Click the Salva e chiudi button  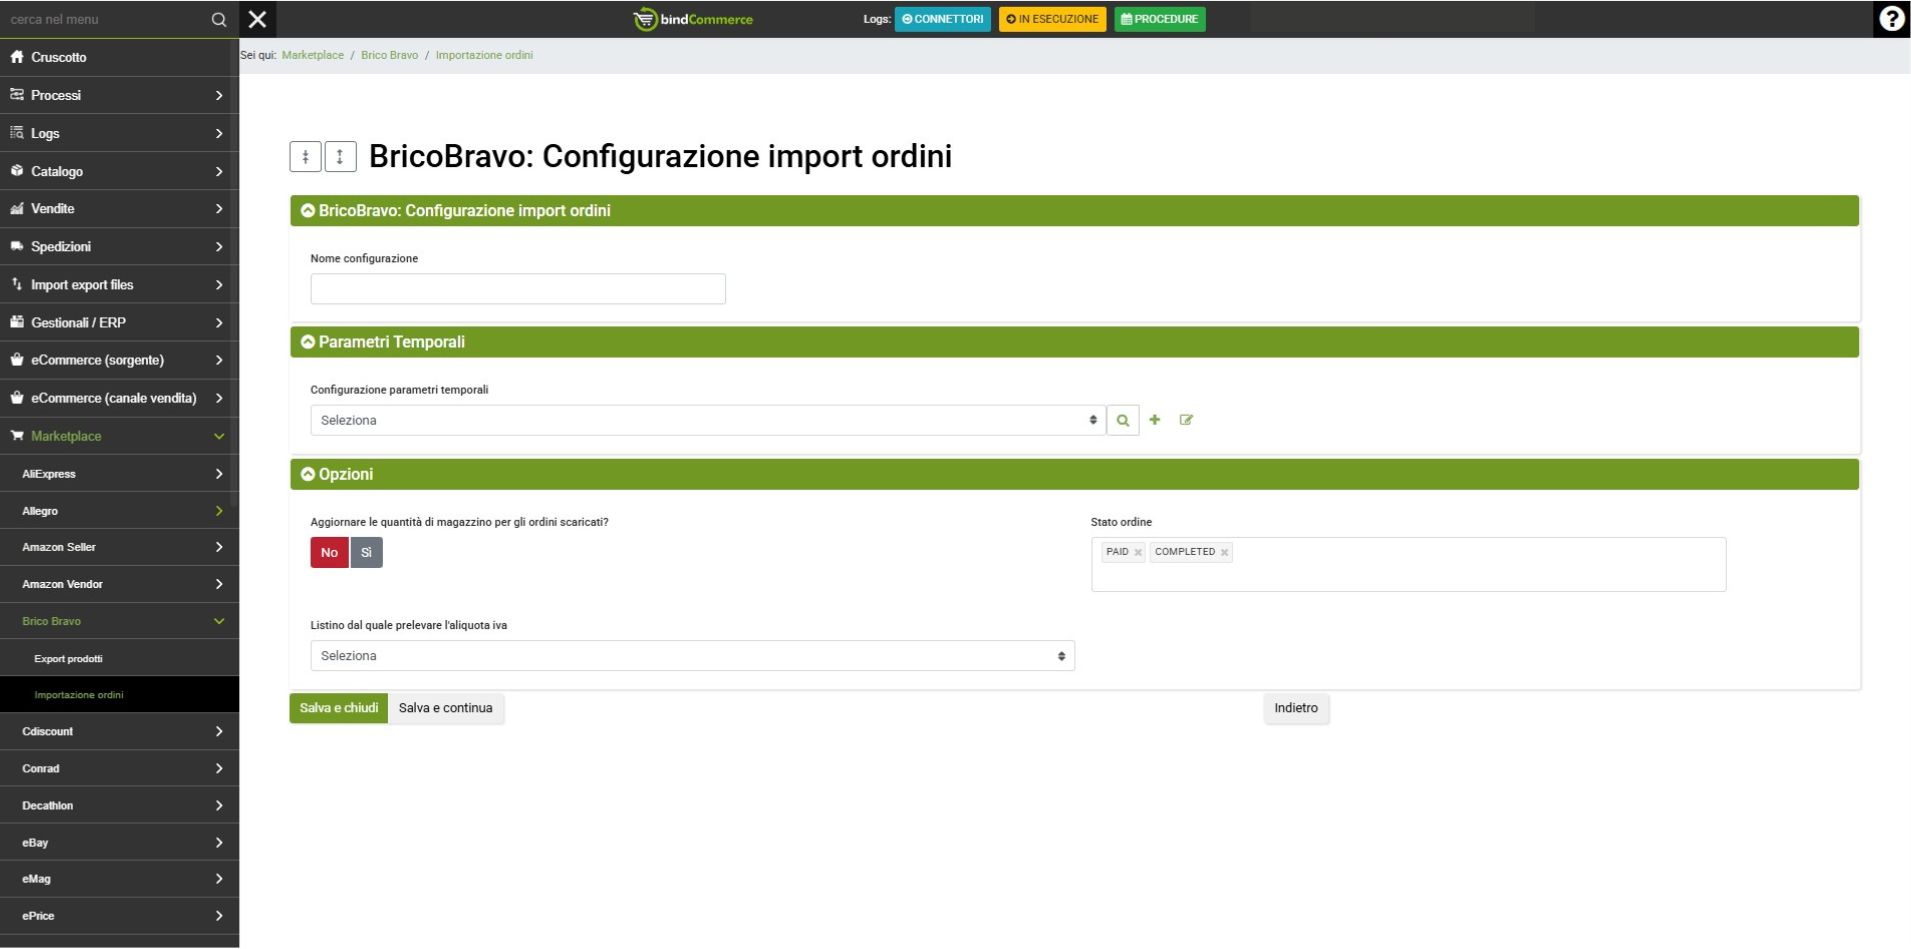click(338, 708)
